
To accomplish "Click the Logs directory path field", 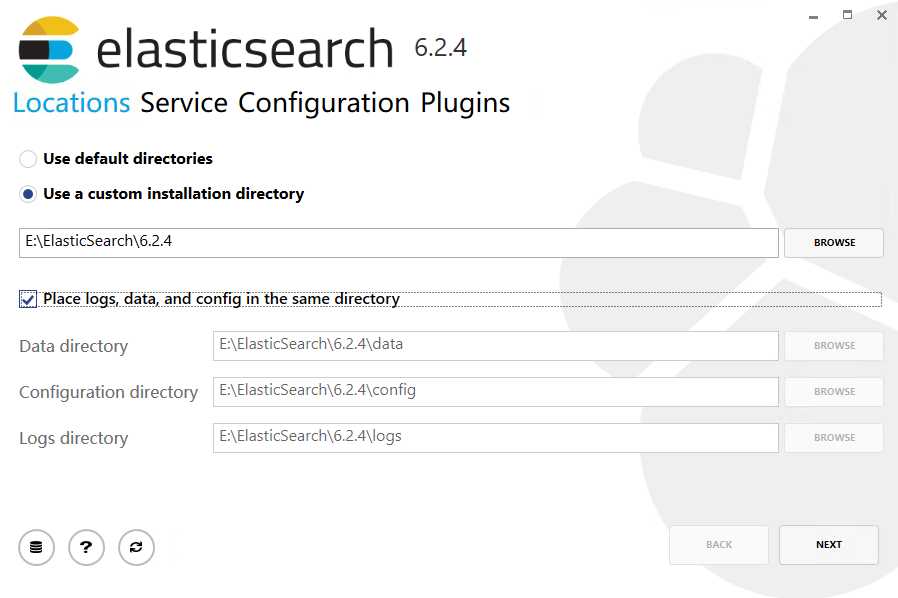I will [x=495, y=437].
